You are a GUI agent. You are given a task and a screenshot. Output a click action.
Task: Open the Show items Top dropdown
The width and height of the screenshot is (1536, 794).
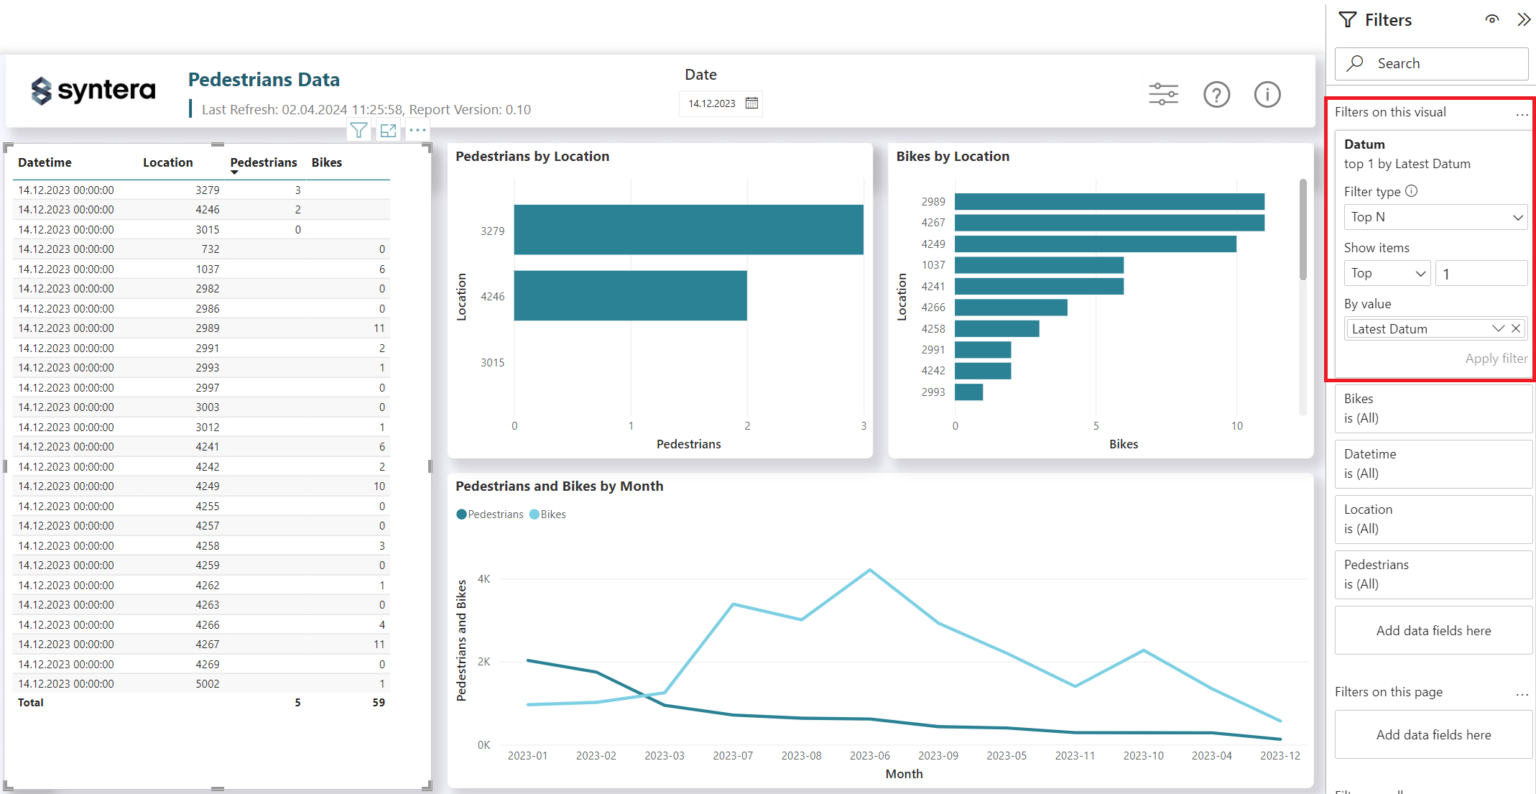click(x=1387, y=272)
